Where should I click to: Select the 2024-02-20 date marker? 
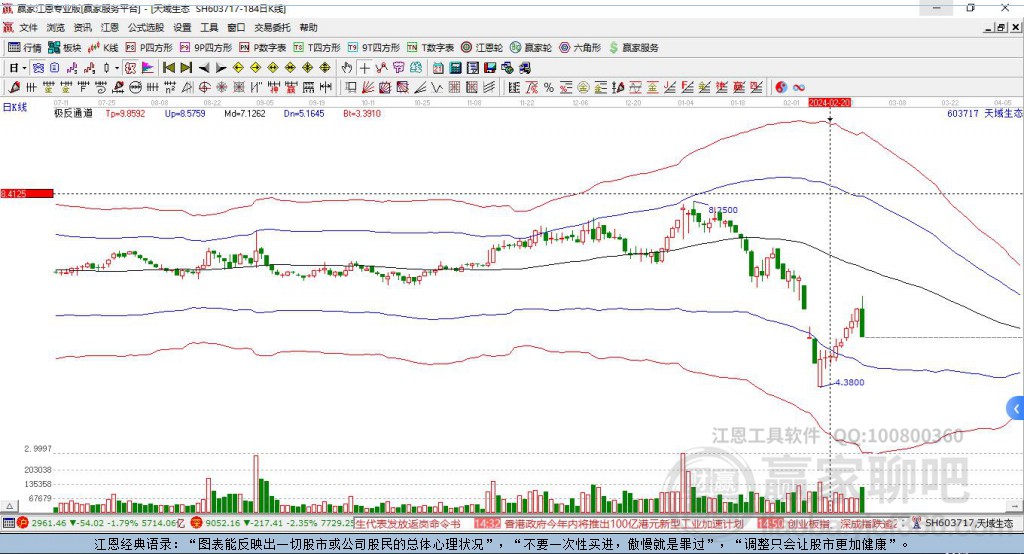pos(829,103)
